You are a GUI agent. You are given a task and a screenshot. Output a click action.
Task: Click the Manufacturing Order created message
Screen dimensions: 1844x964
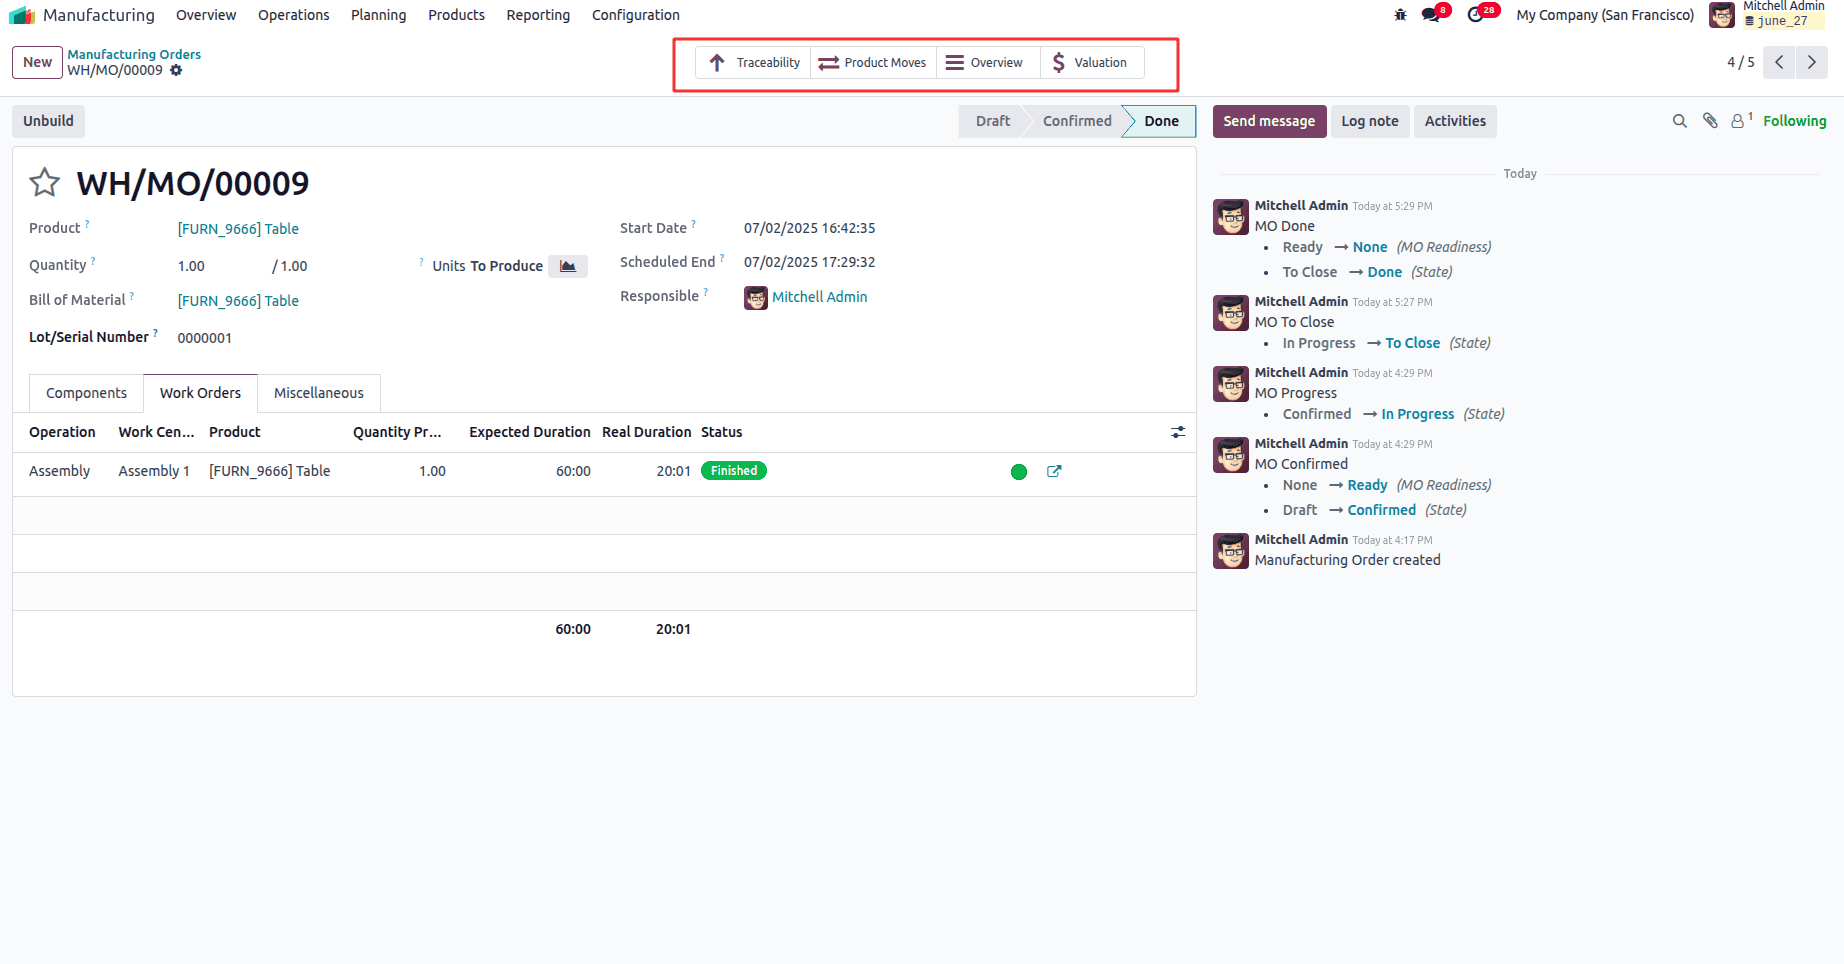coord(1347,560)
